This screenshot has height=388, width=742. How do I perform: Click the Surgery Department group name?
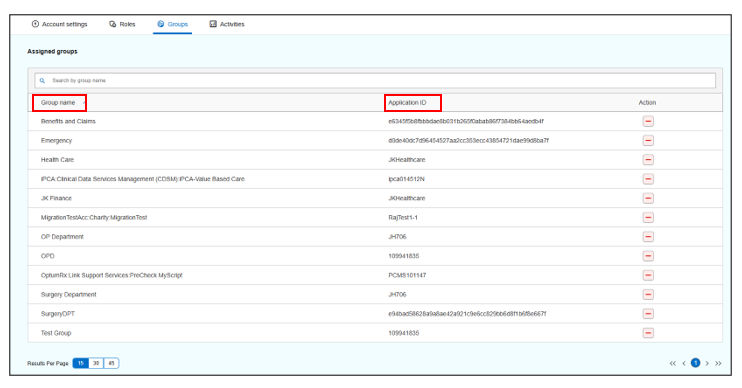pos(69,294)
